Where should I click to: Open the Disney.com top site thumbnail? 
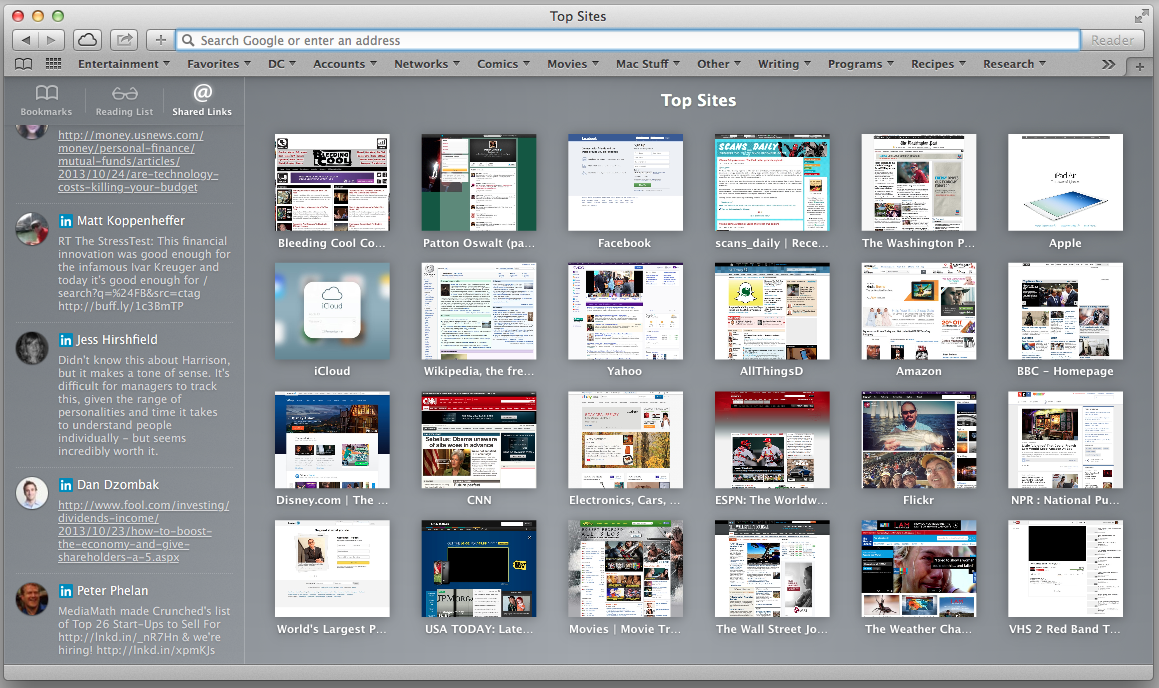click(x=332, y=440)
